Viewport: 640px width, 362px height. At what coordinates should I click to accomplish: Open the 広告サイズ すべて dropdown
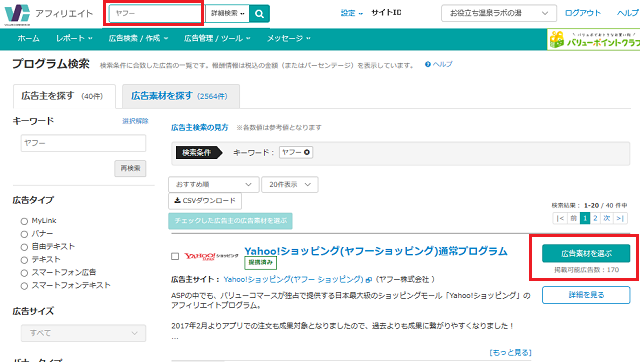click(x=83, y=333)
